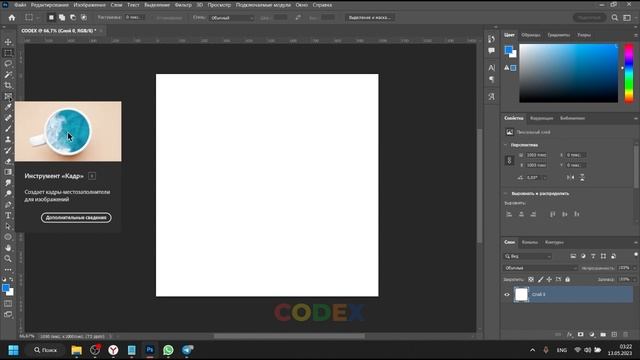Choose Subtract from selection mode icon
This screenshot has width=640, height=360.
(73, 18)
